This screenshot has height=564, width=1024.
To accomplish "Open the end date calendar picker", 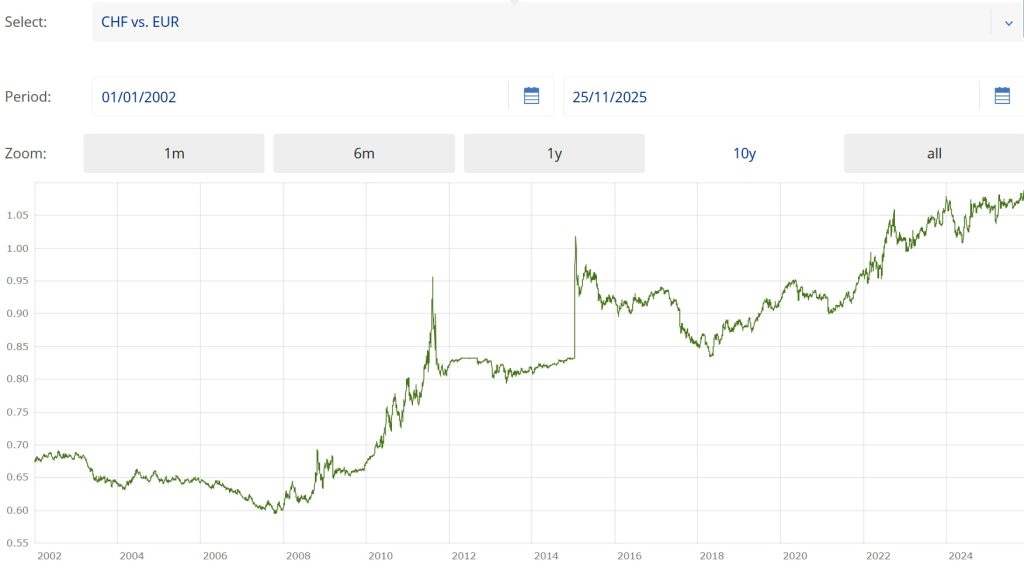I will pos(1002,96).
